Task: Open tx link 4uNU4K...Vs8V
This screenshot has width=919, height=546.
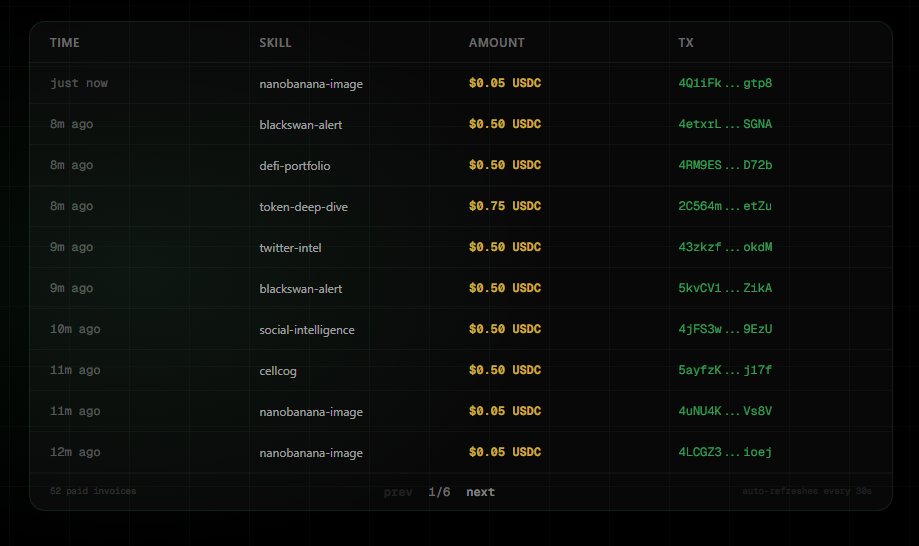Action: (725, 411)
